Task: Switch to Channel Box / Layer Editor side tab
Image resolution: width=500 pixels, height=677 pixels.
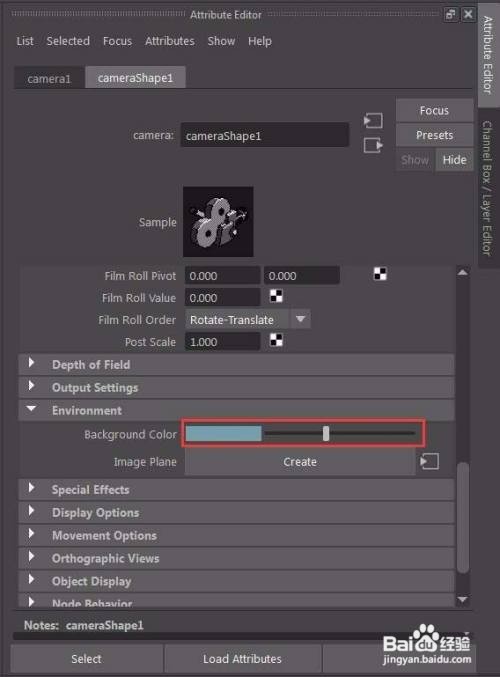Action: click(x=488, y=188)
